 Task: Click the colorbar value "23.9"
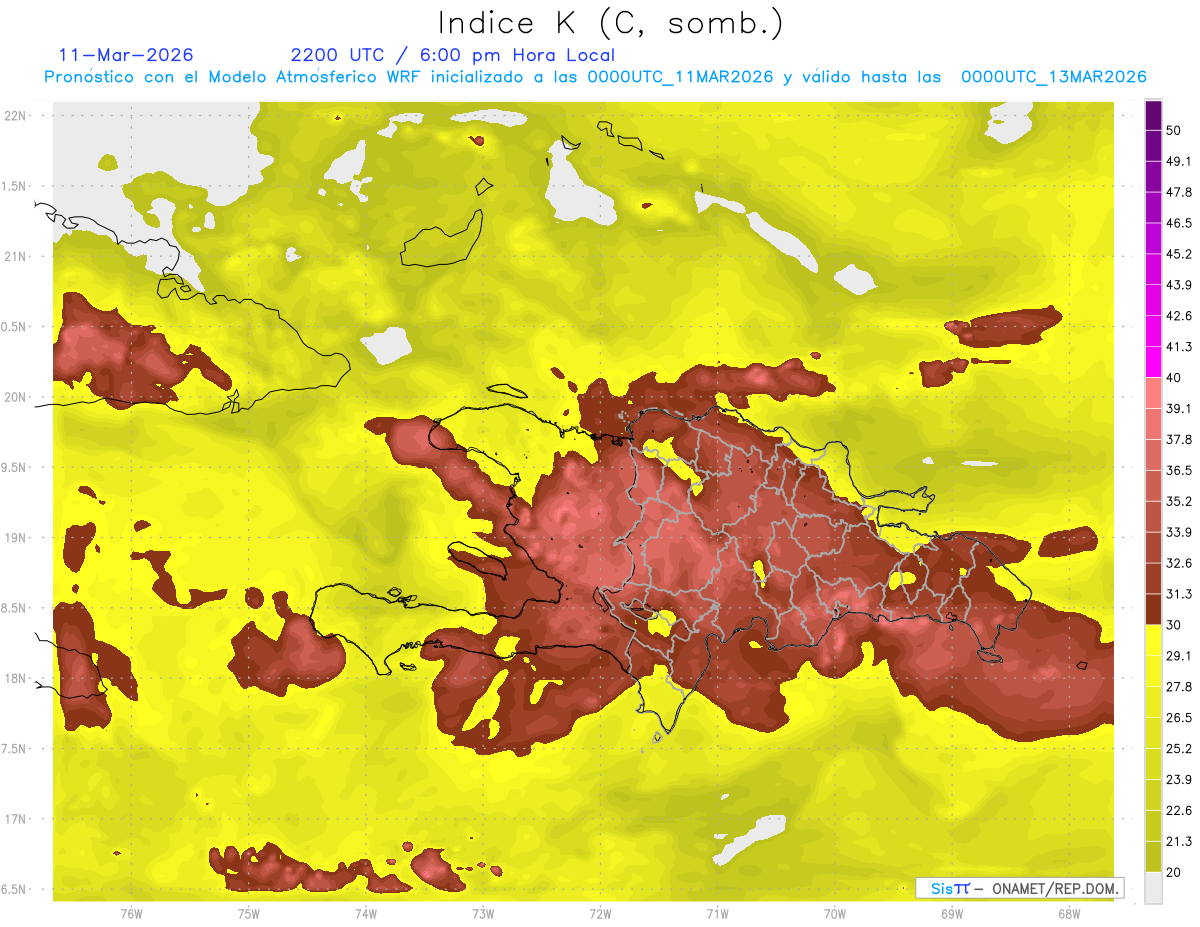[1178, 780]
